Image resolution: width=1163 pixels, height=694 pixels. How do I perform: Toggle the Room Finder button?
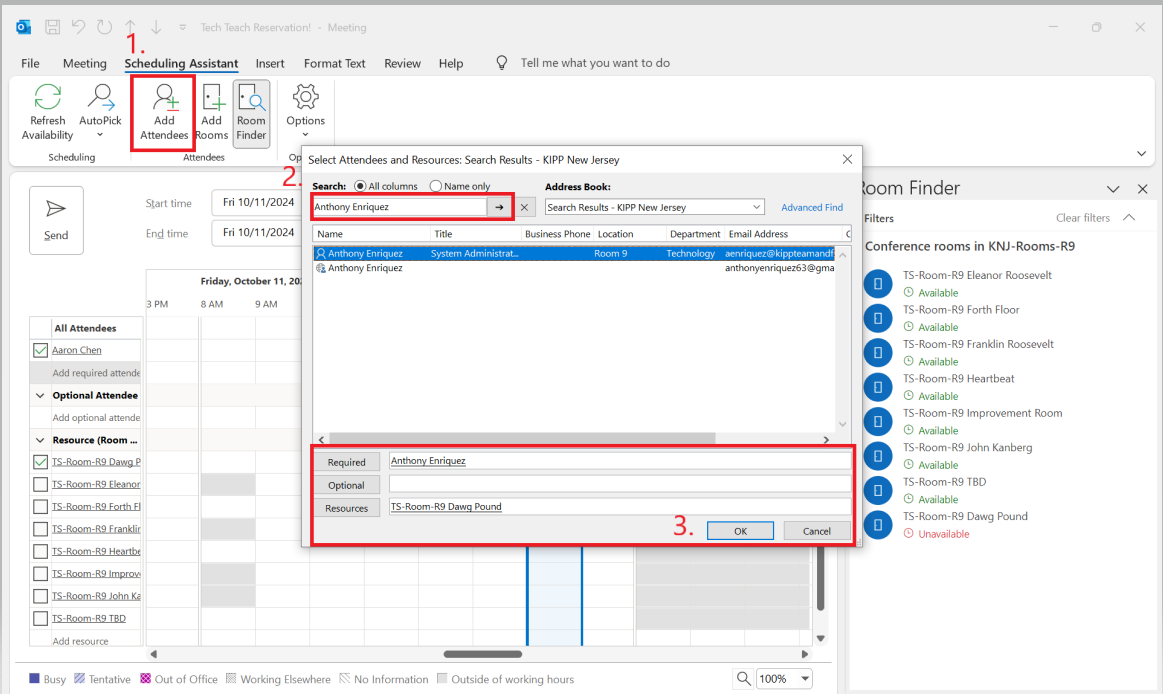[251, 113]
